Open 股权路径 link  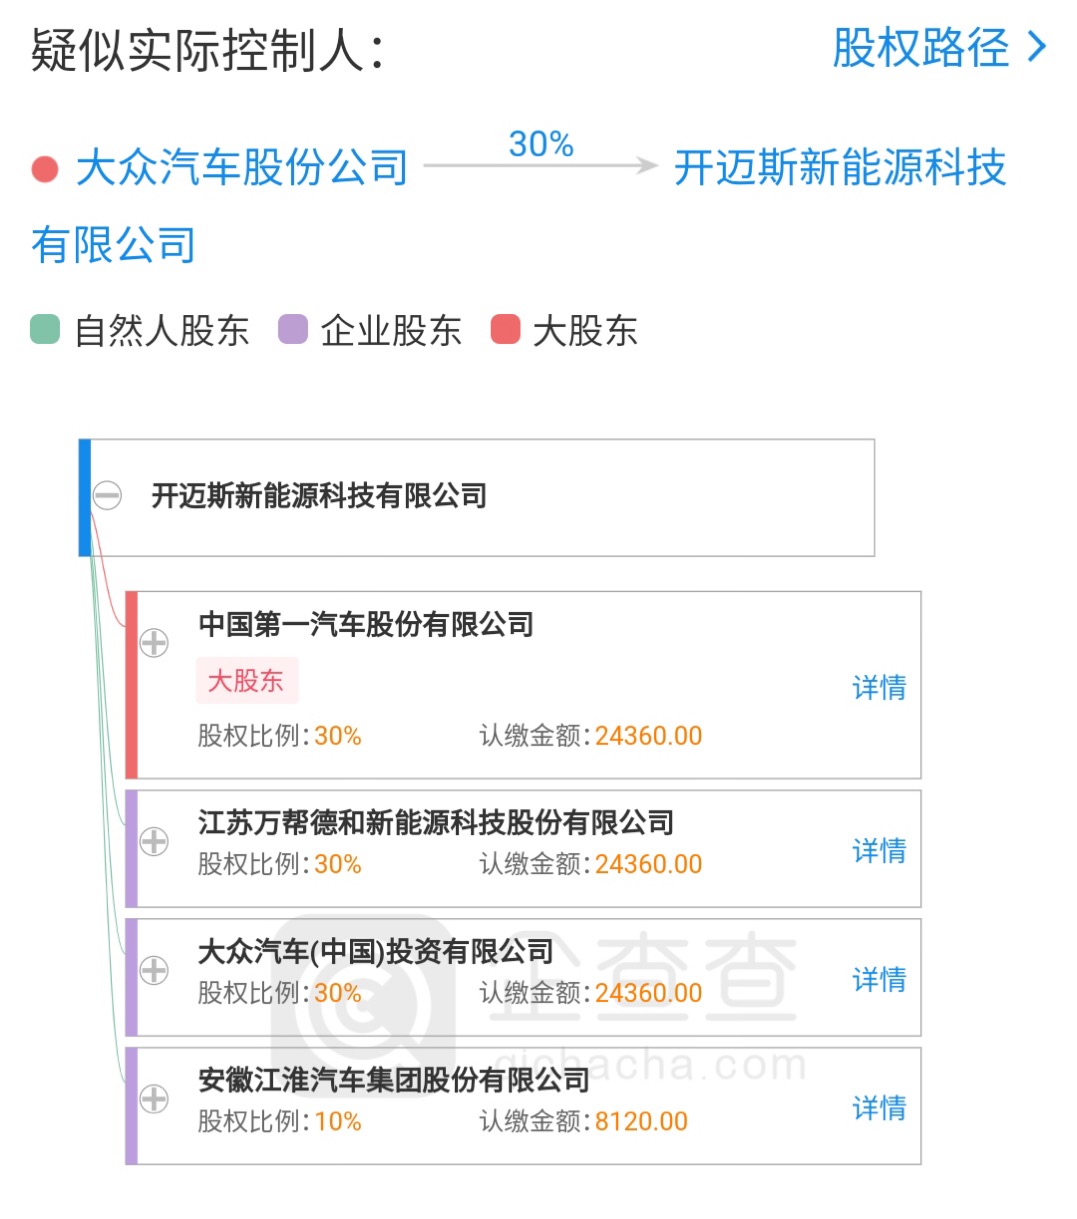pyautogui.click(x=921, y=47)
